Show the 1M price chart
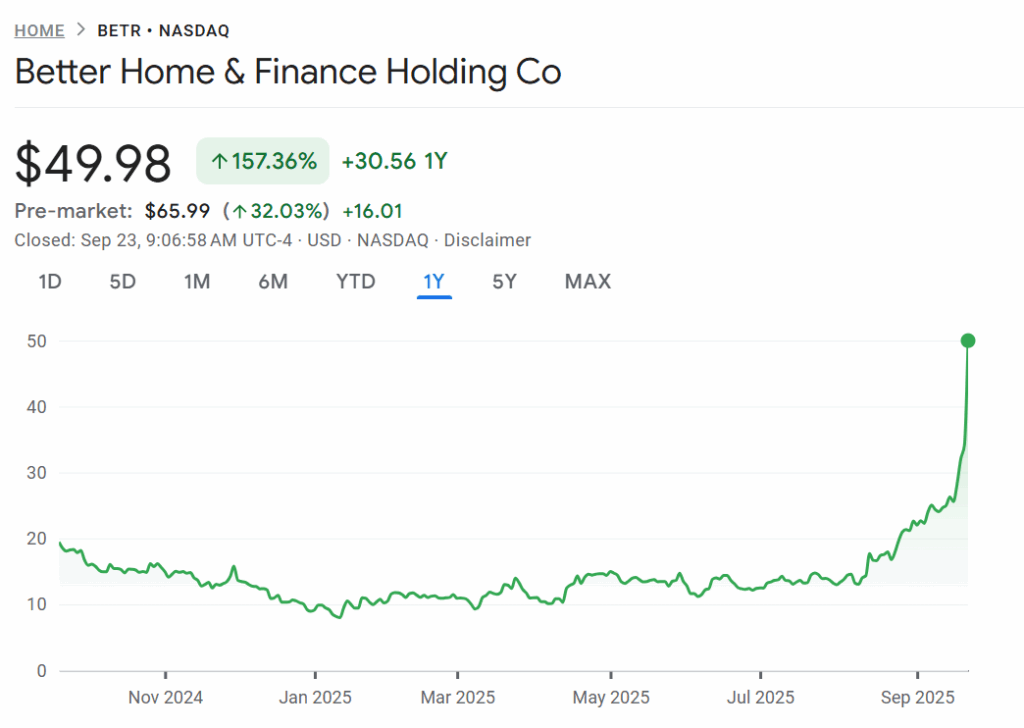This screenshot has height=728, width=1024. pyautogui.click(x=197, y=281)
